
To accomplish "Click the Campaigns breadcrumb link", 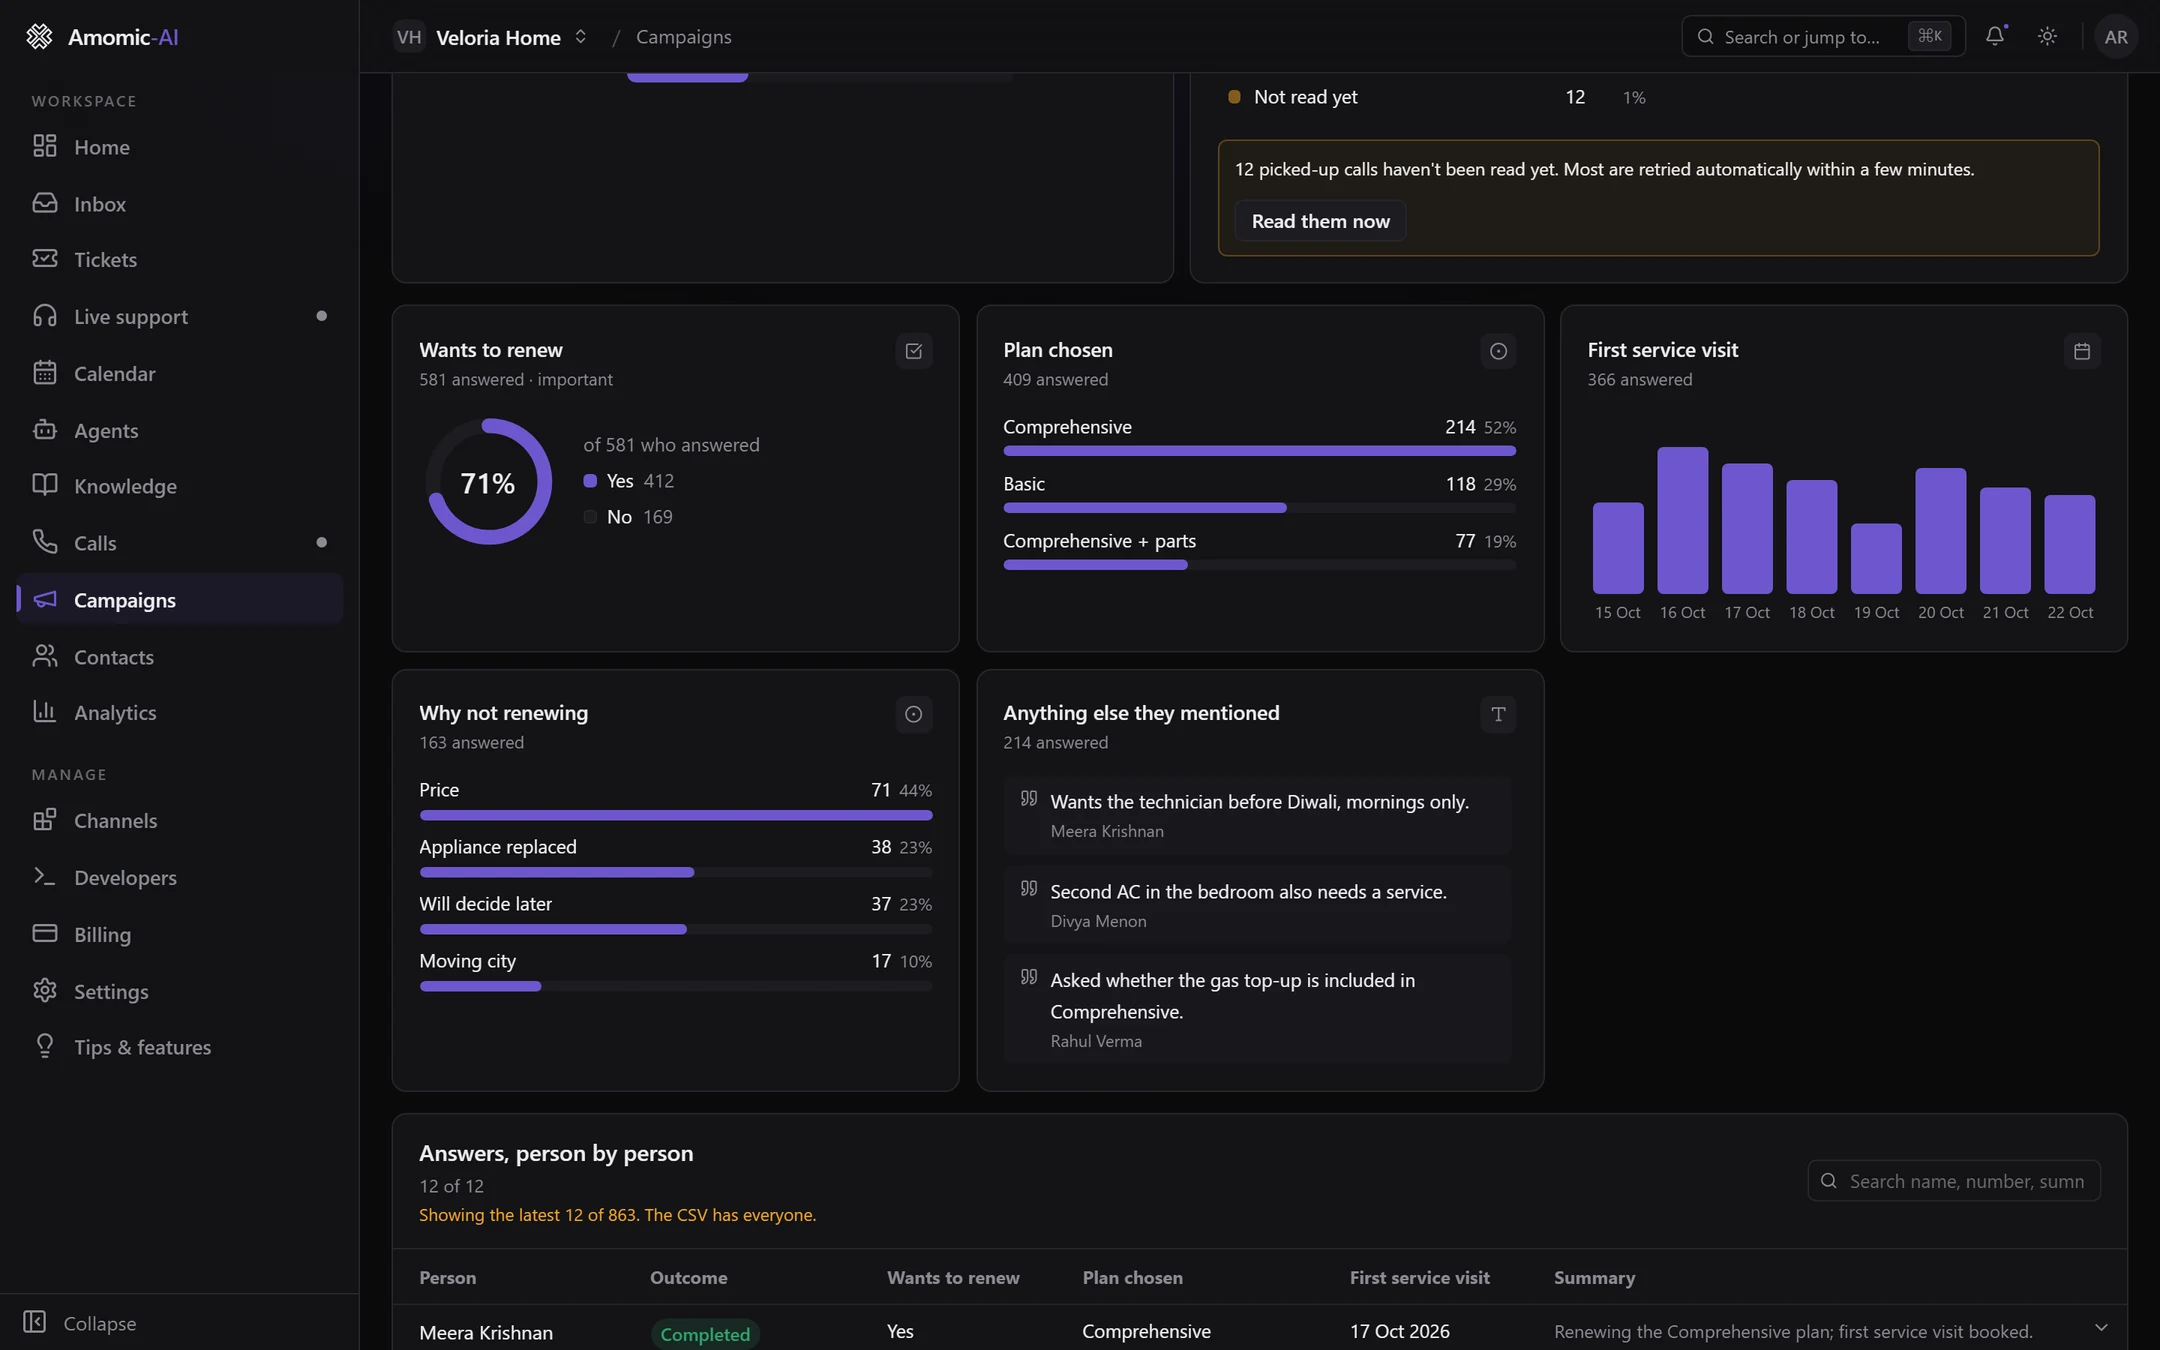I will pos(683,37).
